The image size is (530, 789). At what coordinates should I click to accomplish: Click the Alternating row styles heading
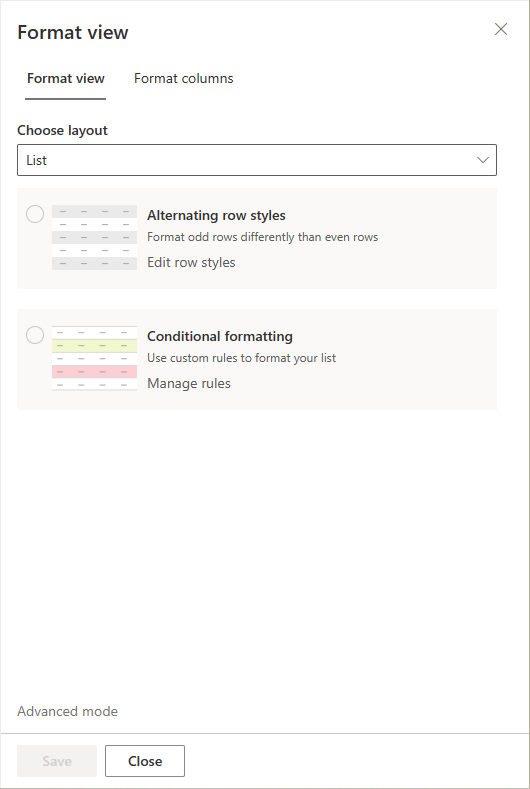(216, 215)
